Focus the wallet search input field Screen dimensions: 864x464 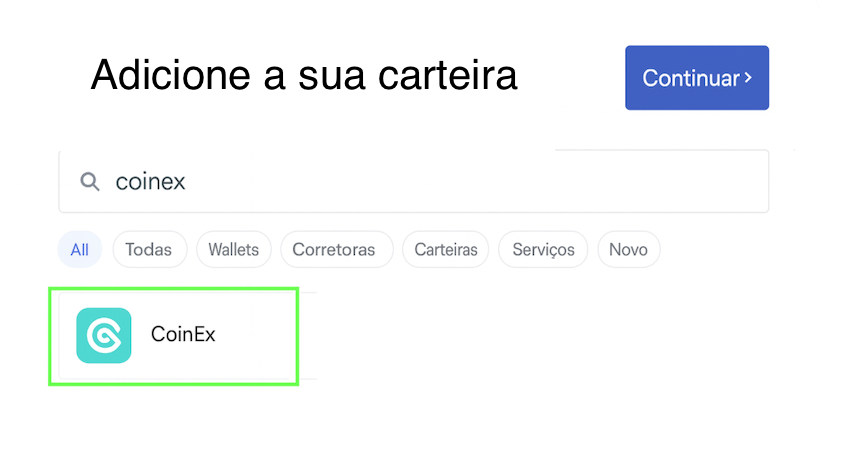click(414, 181)
